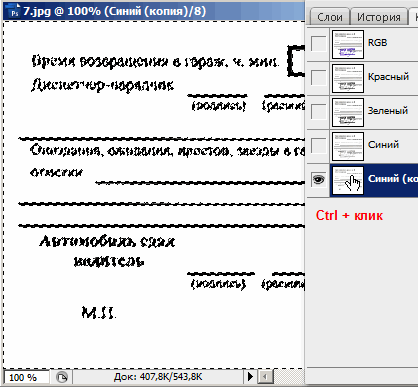Select the Зеленый channel name

click(x=388, y=111)
